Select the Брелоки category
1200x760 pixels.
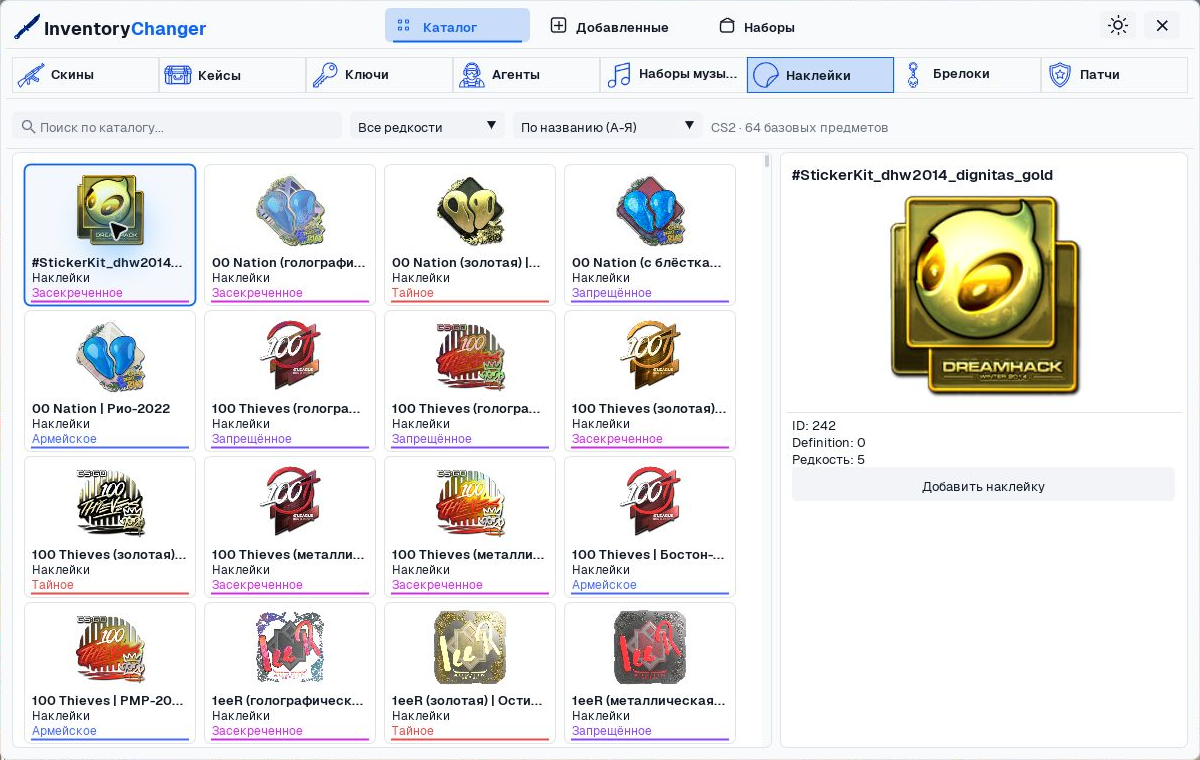point(967,75)
